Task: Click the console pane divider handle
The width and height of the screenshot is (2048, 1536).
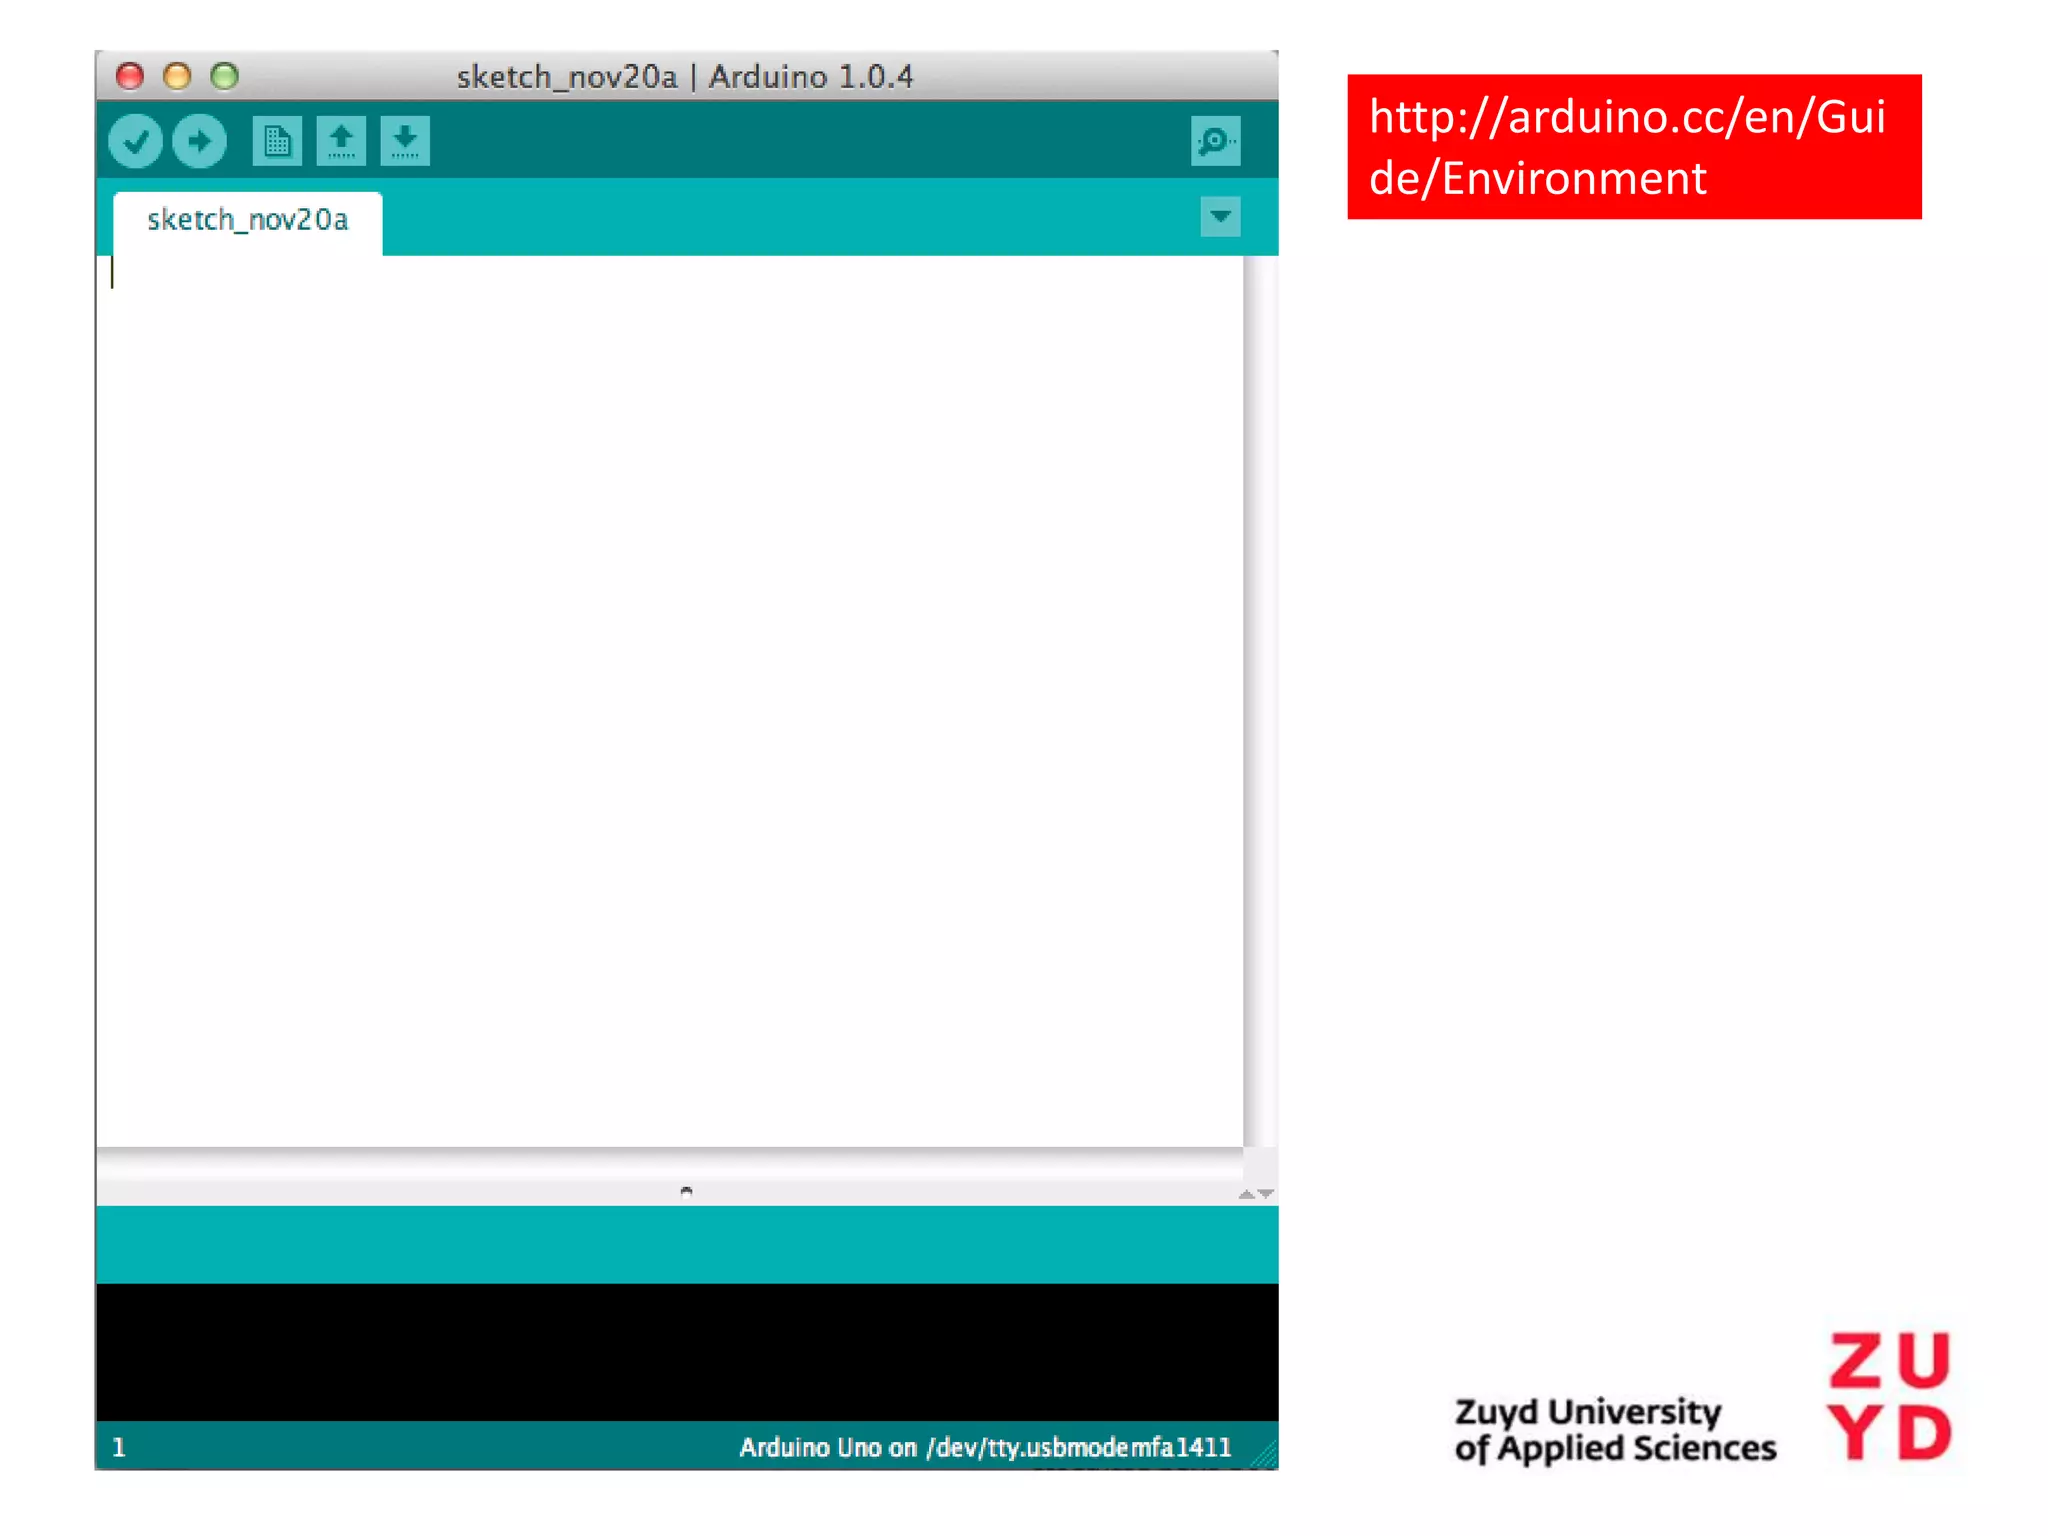Action: point(686,1191)
